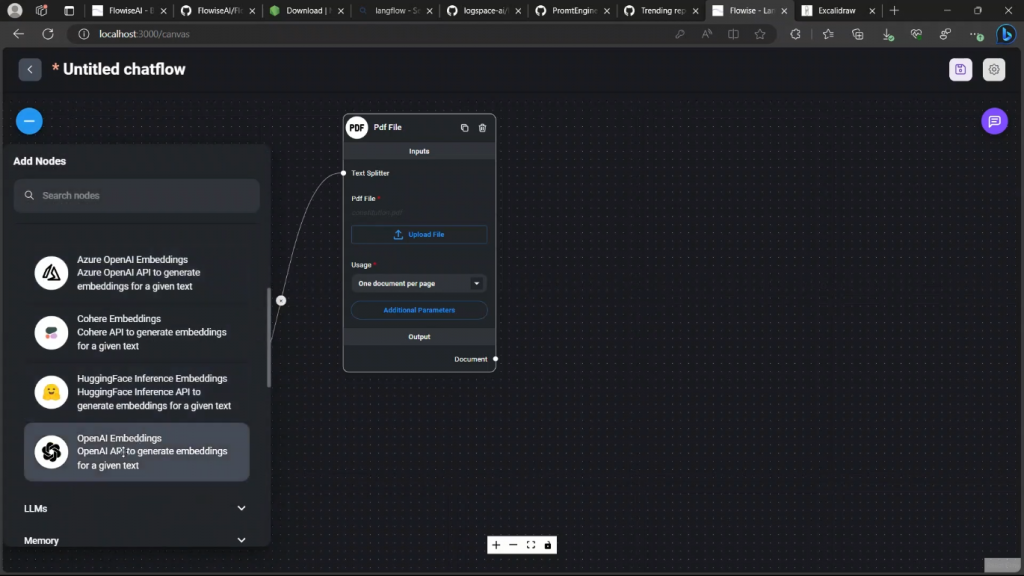This screenshot has width=1024, height=576.
Task: Duplicate the Pdf File node
Action: pos(464,128)
